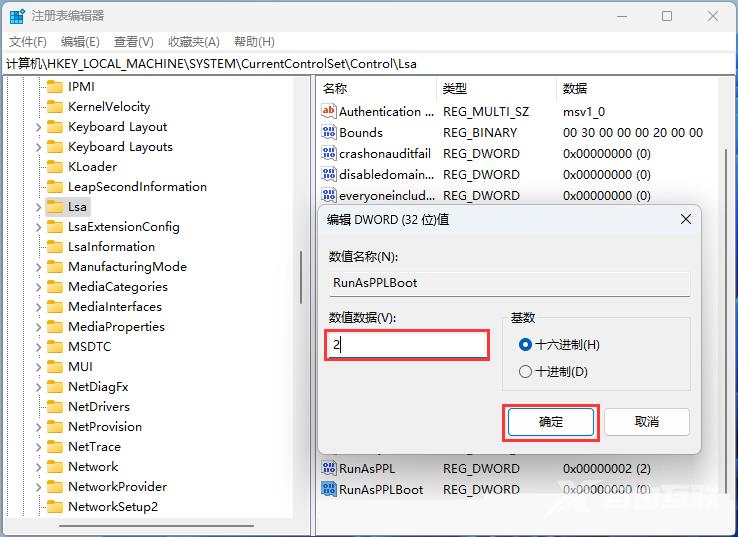The width and height of the screenshot is (738, 537).
Task: Expand the ManufacturingMode tree node
Action: tap(39, 267)
